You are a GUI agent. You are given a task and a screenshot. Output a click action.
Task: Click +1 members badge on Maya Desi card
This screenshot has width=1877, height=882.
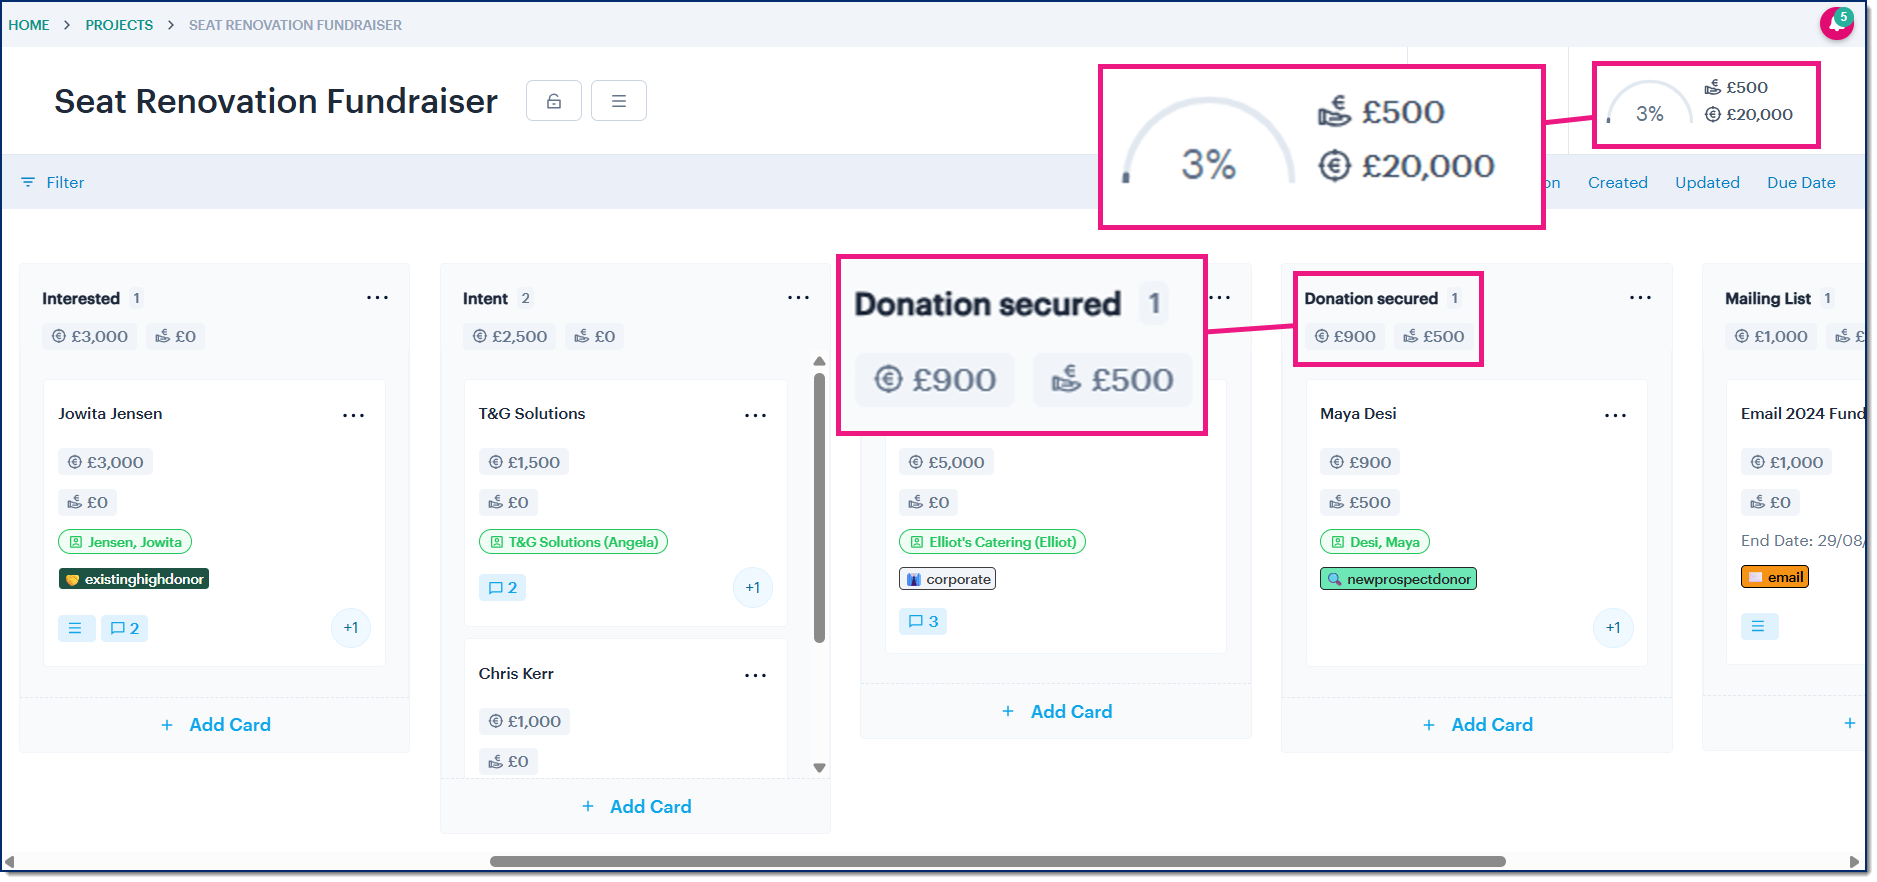(x=1613, y=628)
